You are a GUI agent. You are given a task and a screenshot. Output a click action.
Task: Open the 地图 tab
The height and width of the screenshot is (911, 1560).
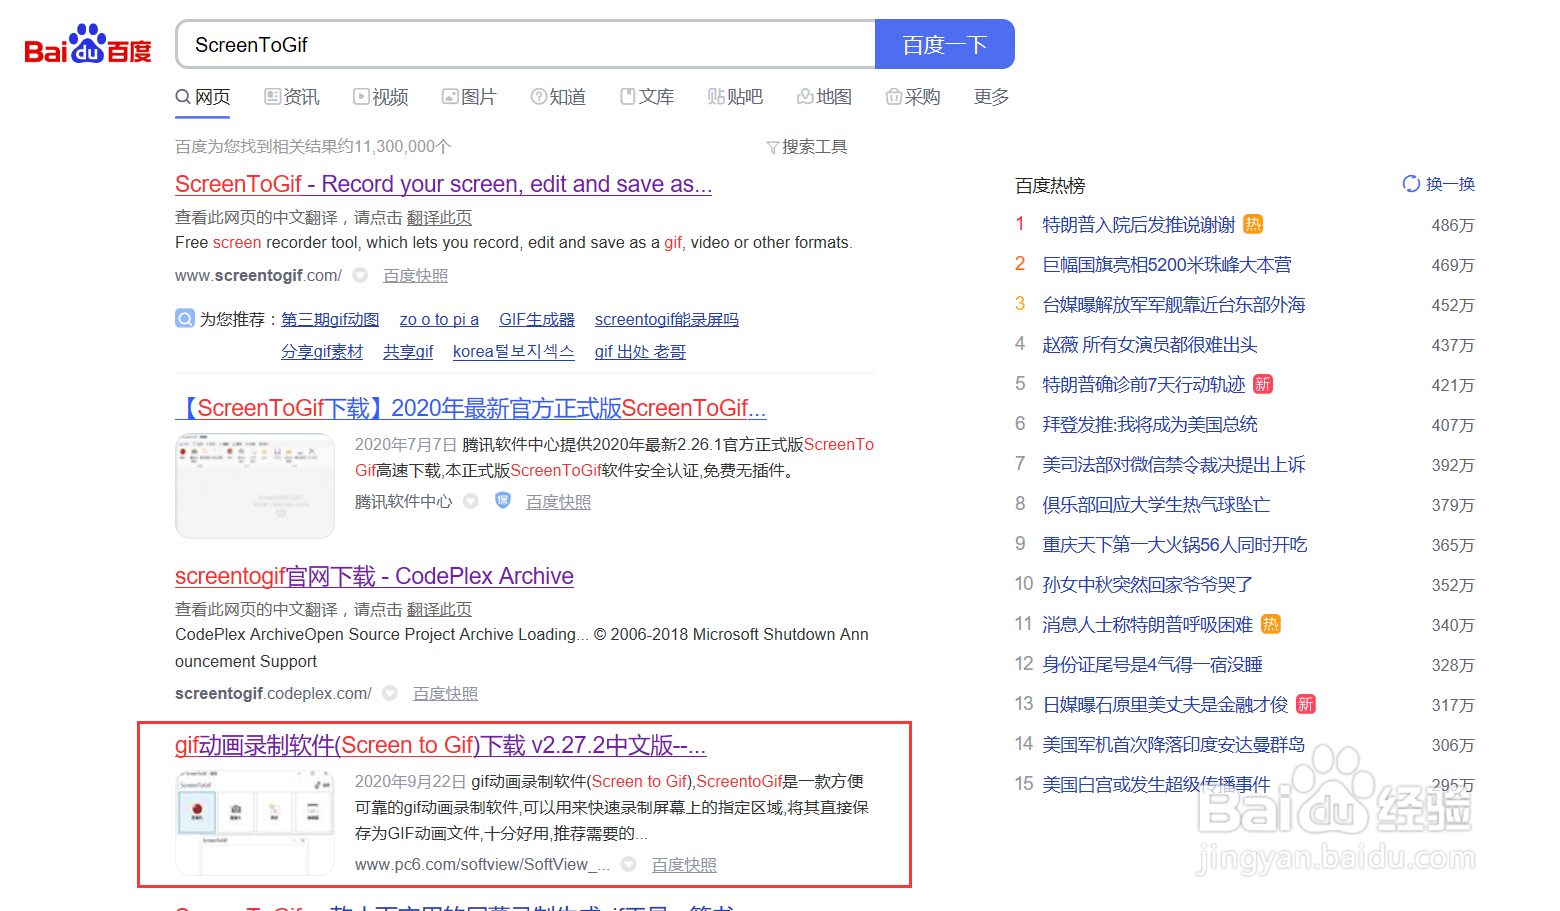pos(824,97)
